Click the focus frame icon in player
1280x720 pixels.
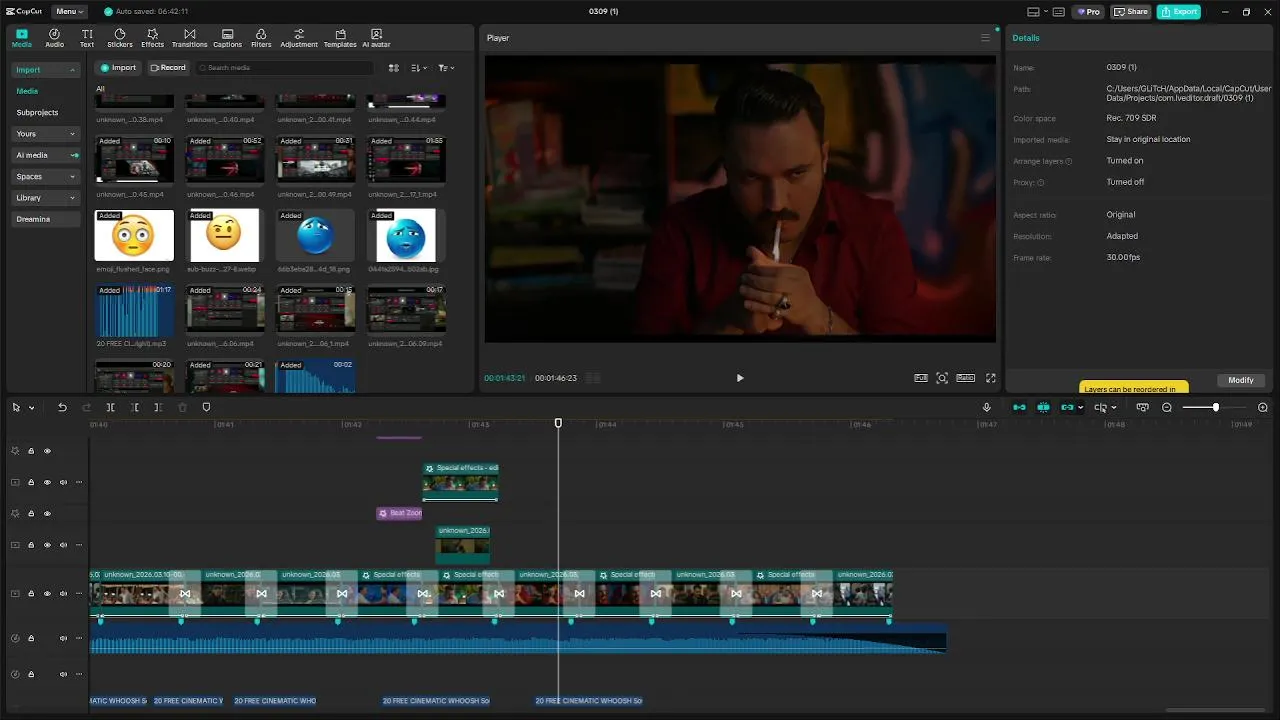tap(942, 378)
